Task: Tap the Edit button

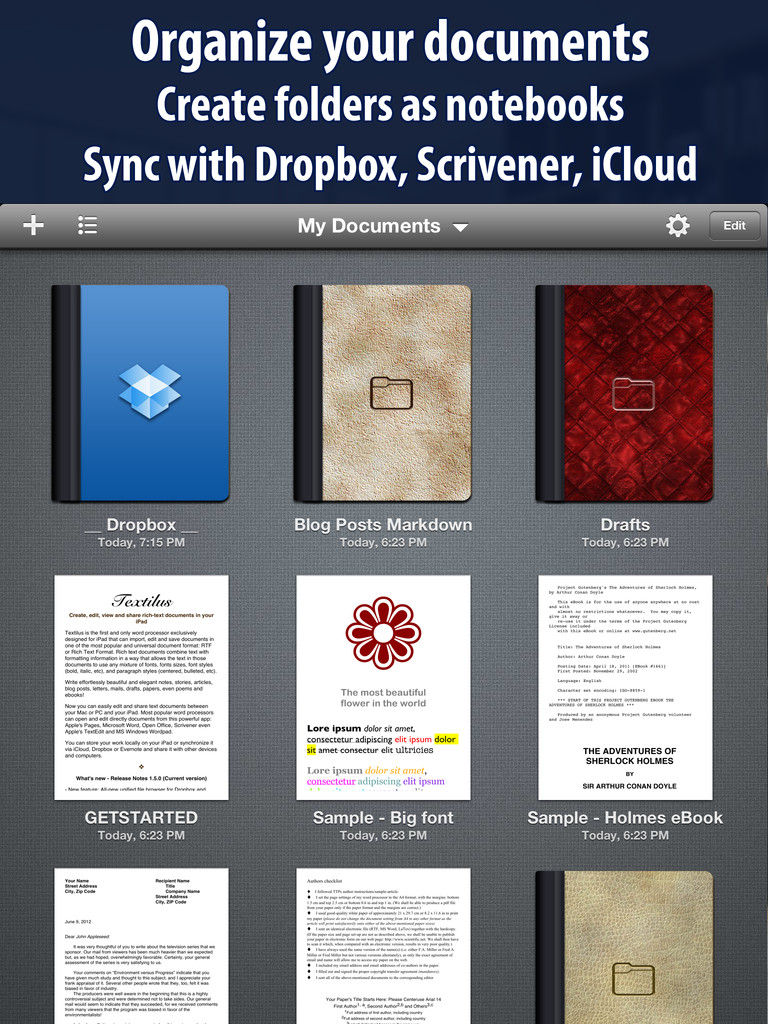Action: pos(734,225)
